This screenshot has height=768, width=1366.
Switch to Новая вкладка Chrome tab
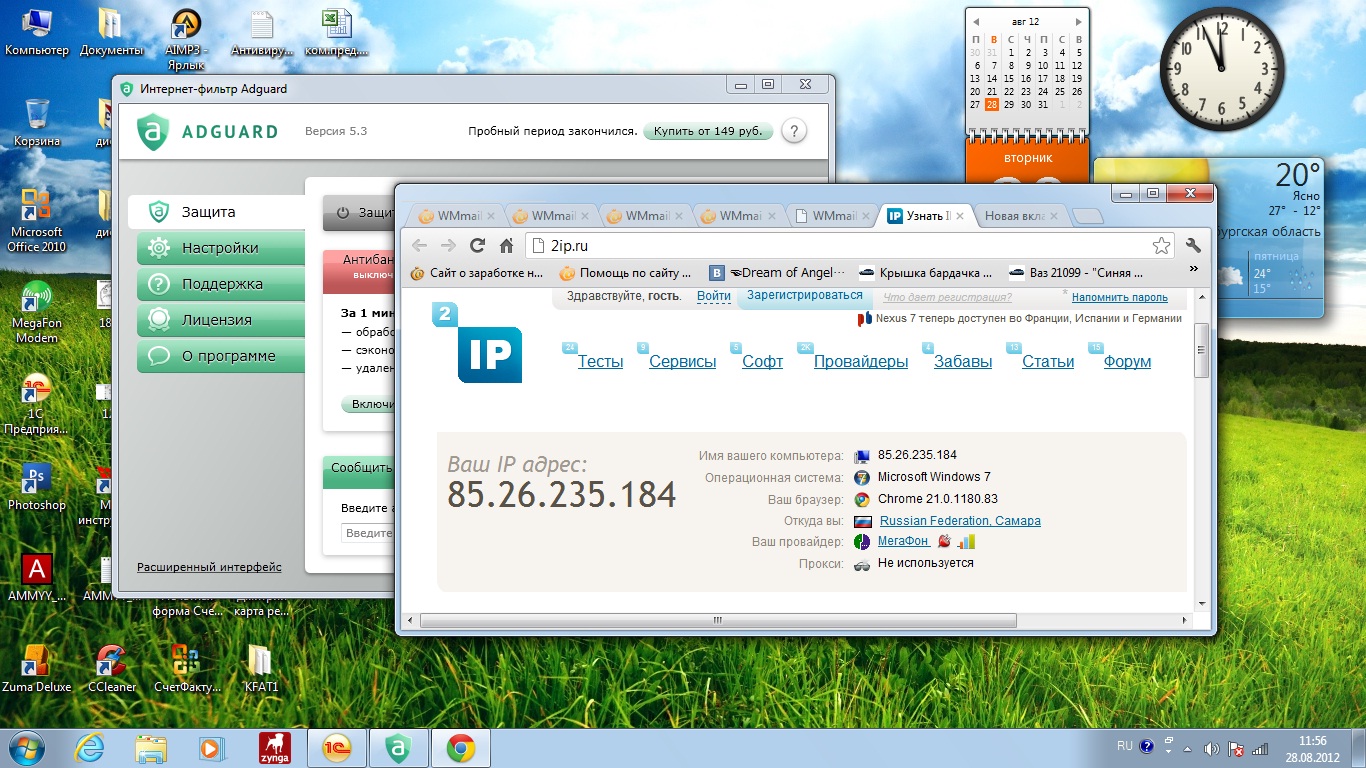coord(1016,215)
